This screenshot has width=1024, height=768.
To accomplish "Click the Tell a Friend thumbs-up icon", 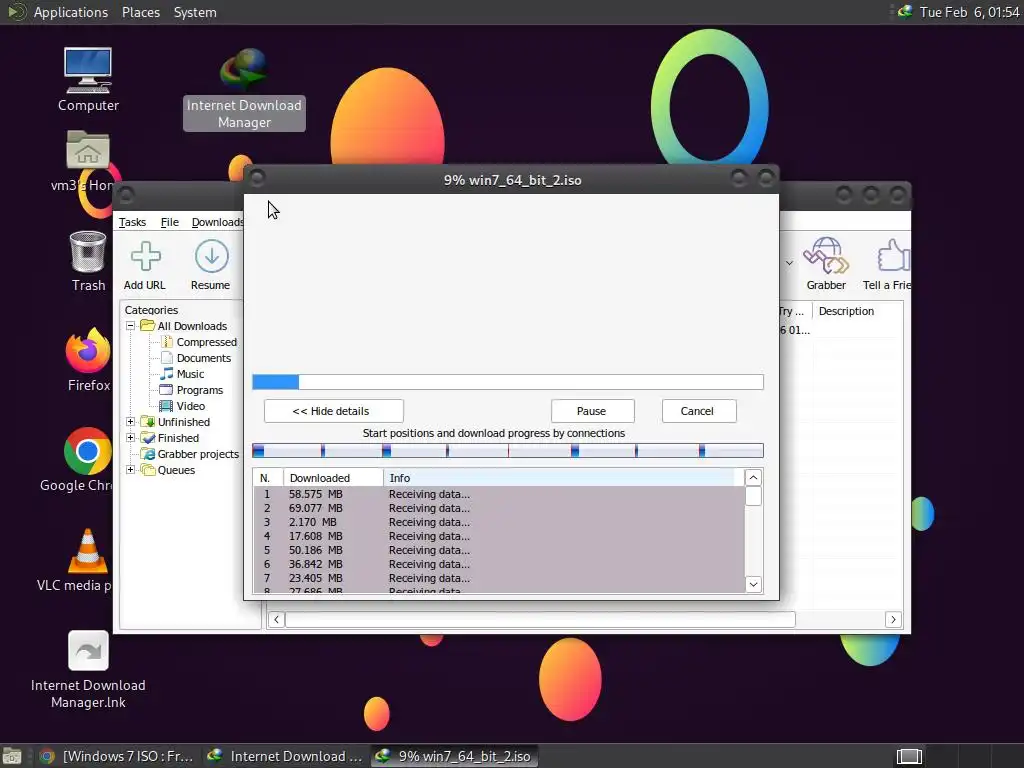I will click(893, 255).
